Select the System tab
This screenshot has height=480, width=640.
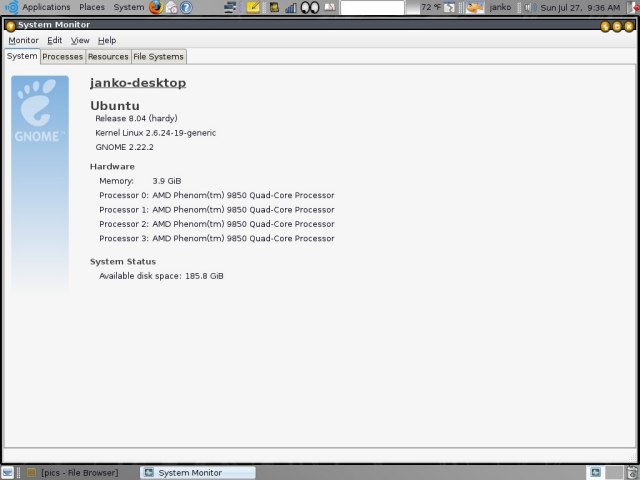point(22,56)
